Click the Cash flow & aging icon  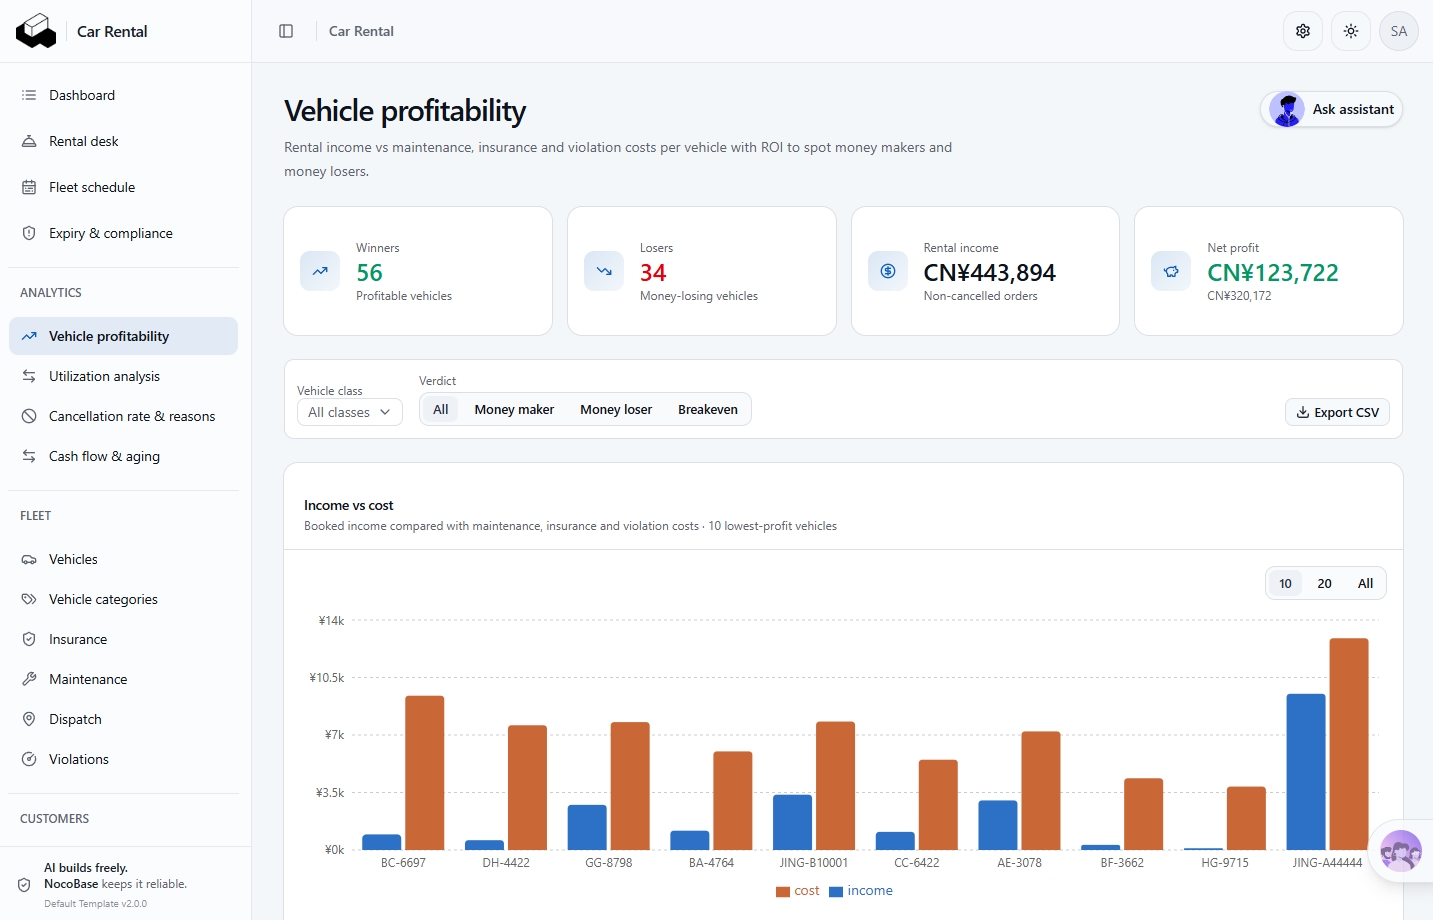(29, 456)
